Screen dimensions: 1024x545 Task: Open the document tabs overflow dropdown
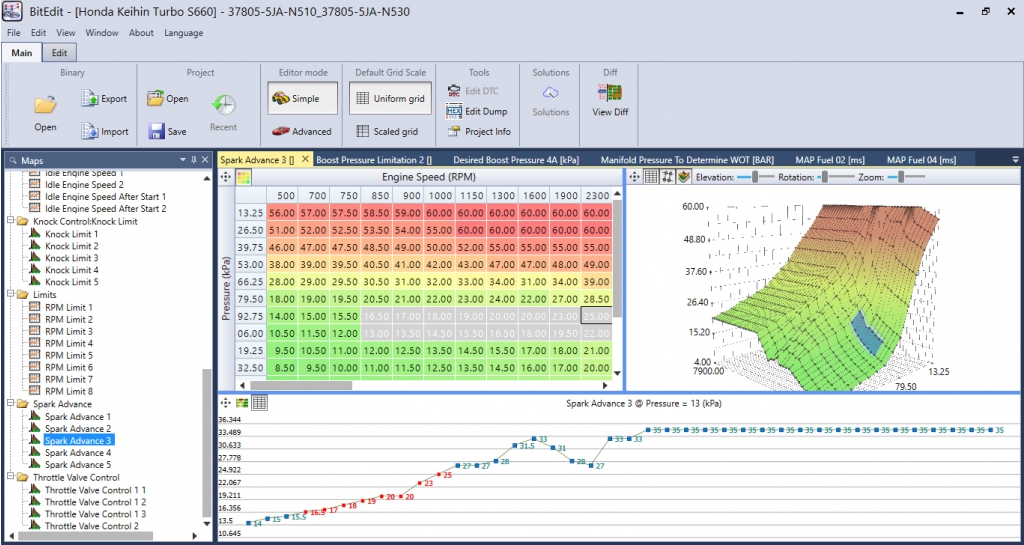[x=1015, y=159]
